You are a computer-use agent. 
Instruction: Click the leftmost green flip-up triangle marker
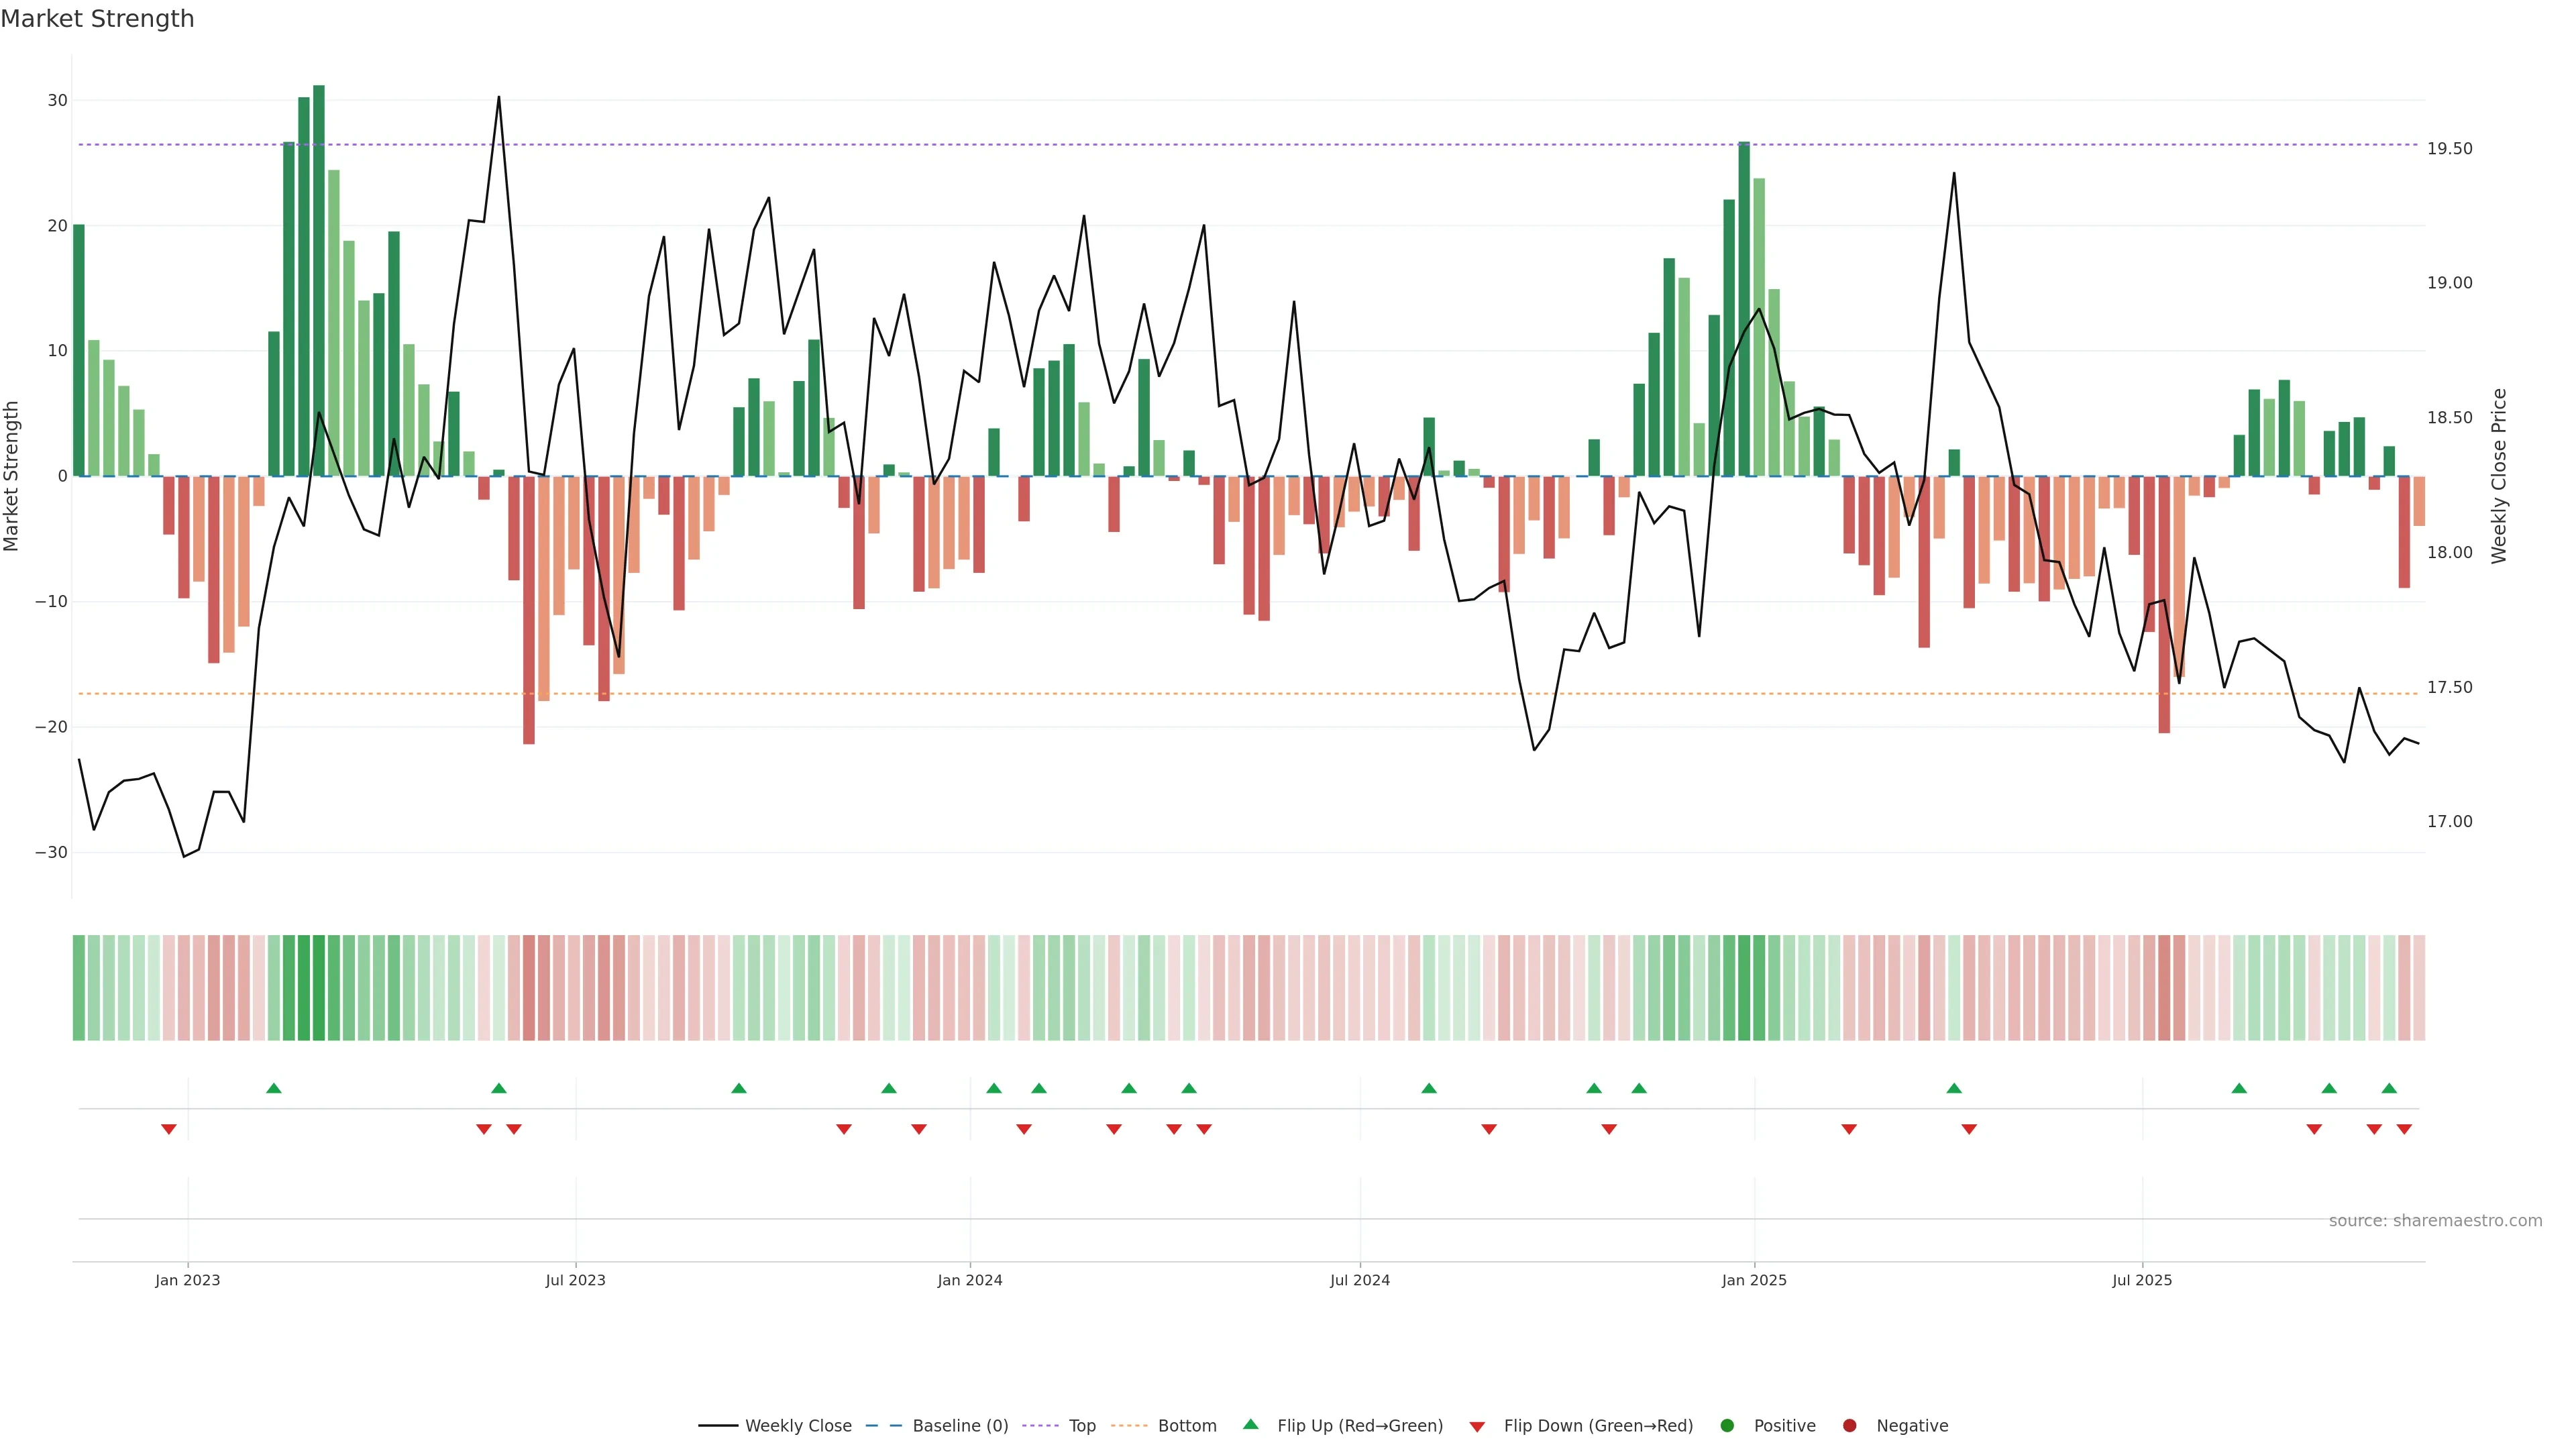274,1088
